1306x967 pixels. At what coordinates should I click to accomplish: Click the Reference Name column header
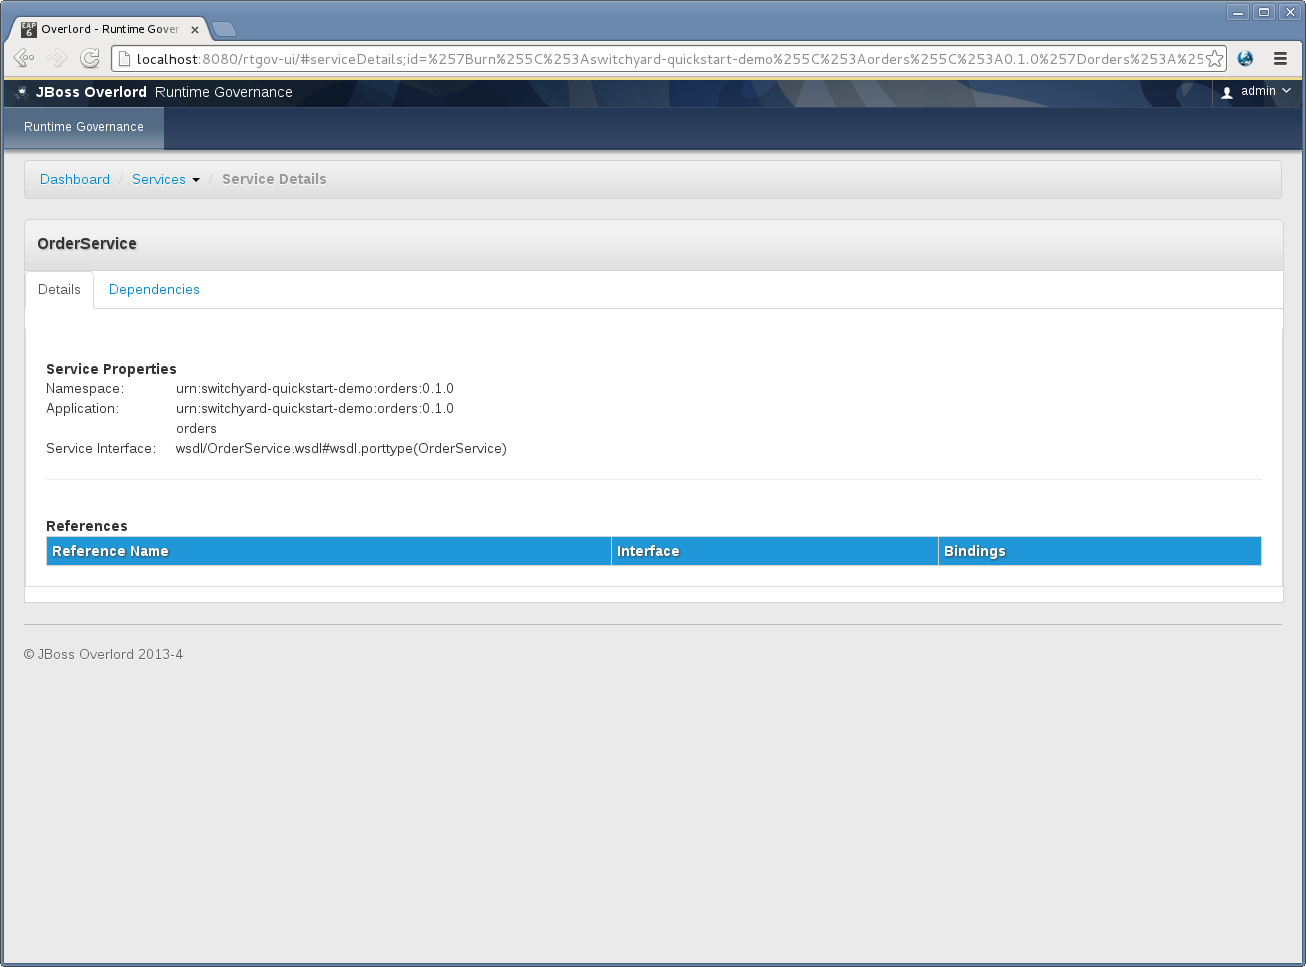110,551
